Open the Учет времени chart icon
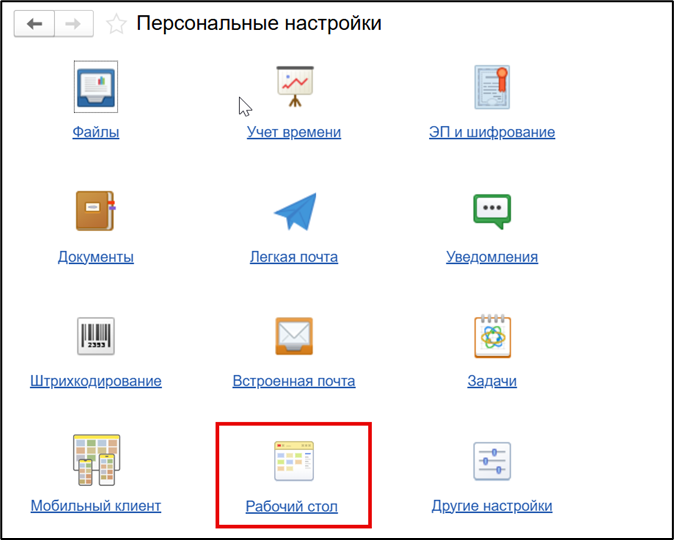This screenshot has height=540, width=674. pos(295,86)
